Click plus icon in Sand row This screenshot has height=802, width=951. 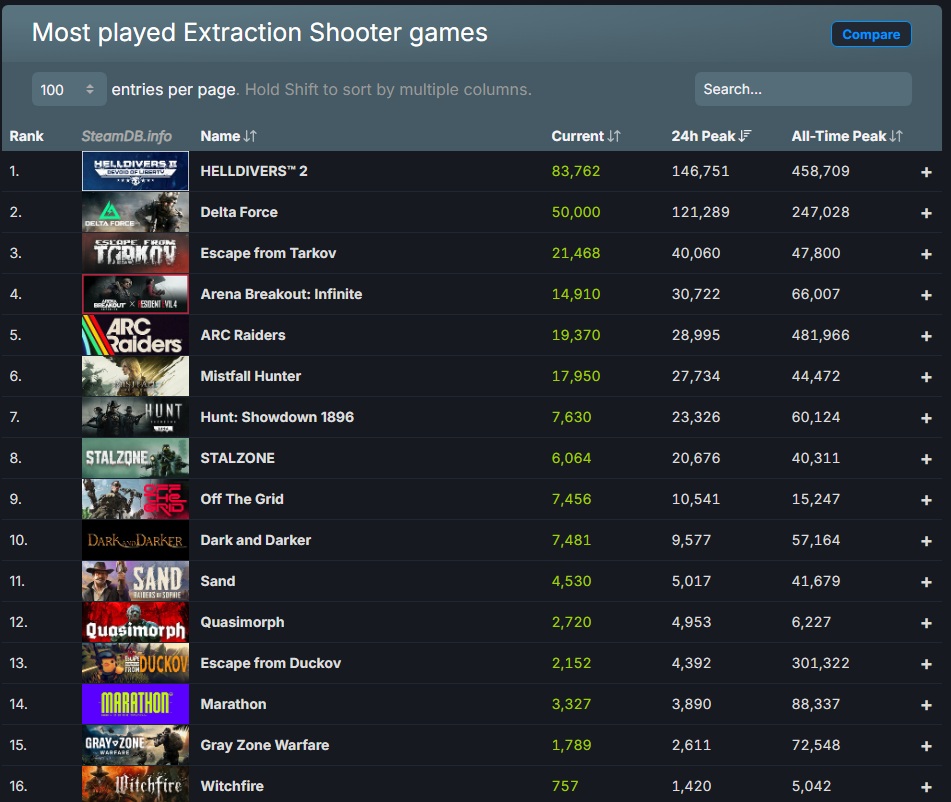pyautogui.click(x=926, y=582)
